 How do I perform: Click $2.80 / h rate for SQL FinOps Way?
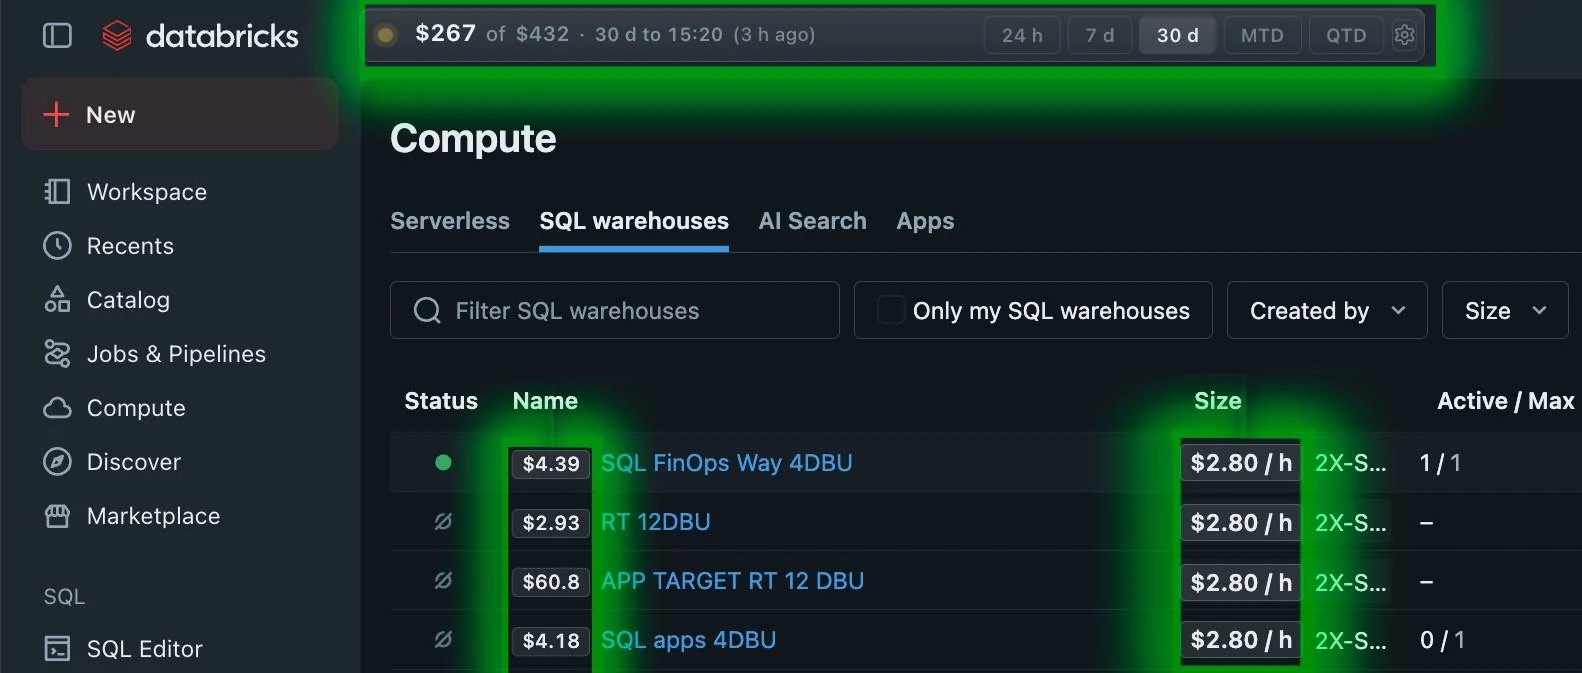[1241, 463]
